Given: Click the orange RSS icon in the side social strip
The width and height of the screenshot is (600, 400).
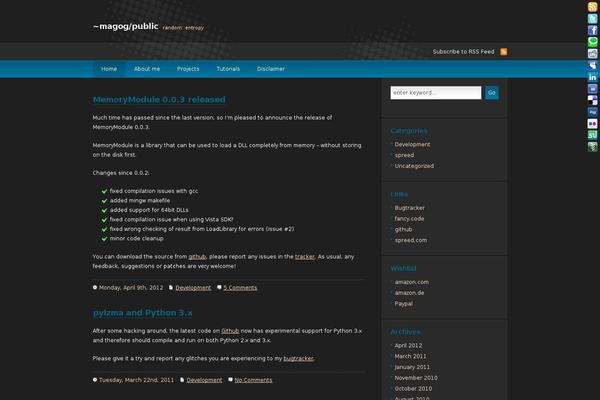Looking at the screenshot, I should tap(592, 7).
